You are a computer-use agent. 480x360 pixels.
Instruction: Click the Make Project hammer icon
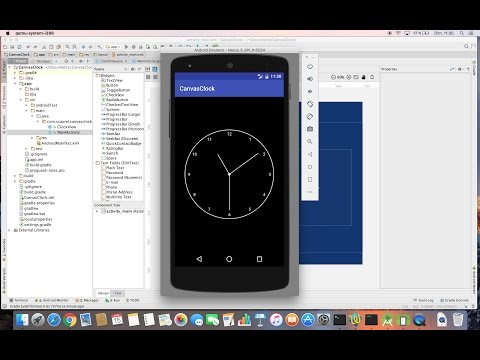pos(99,47)
